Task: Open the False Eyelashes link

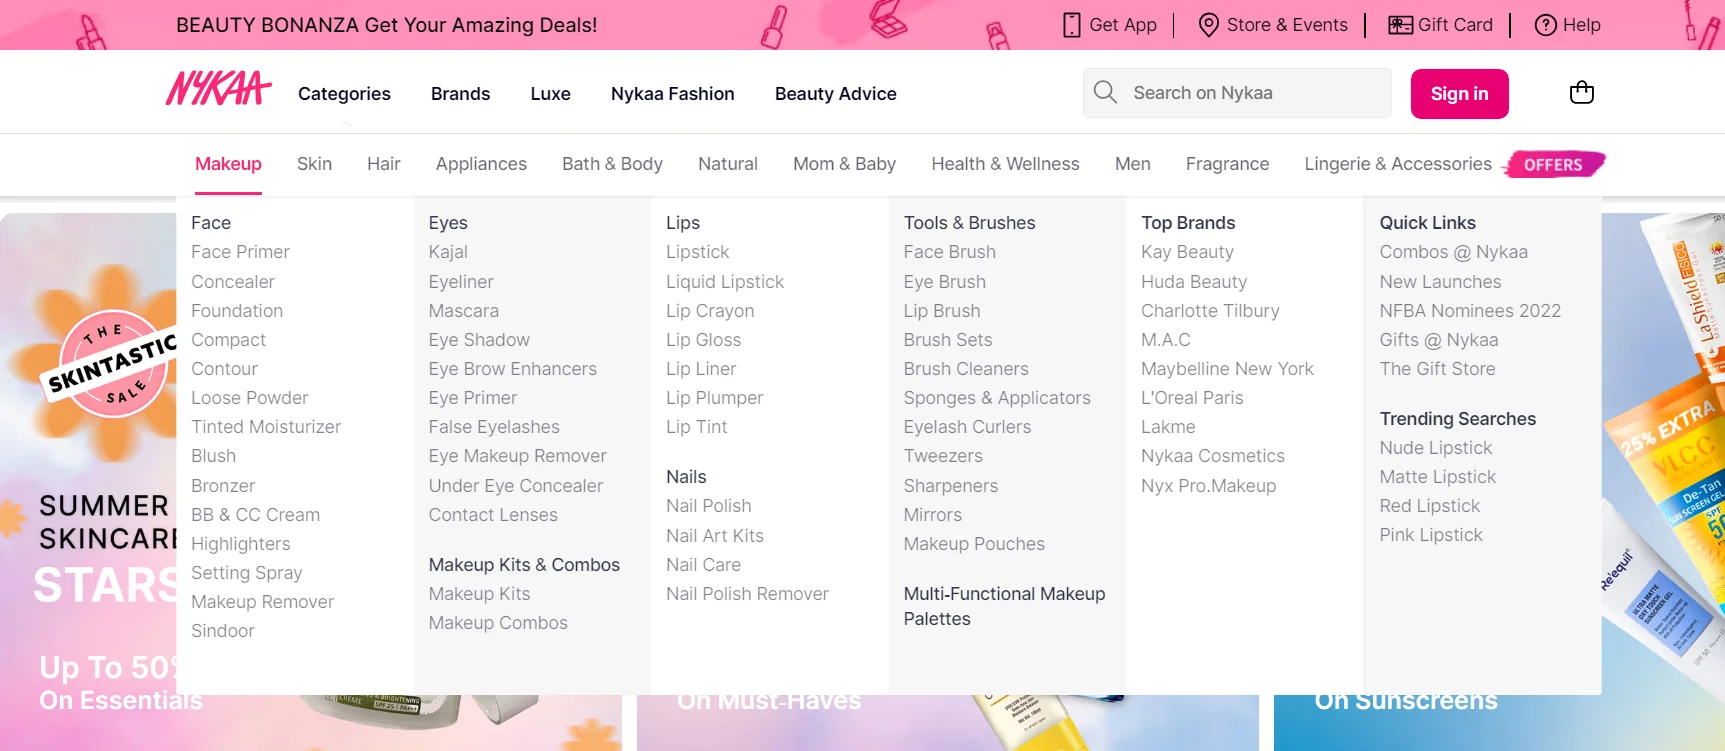Action: [x=494, y=427]
